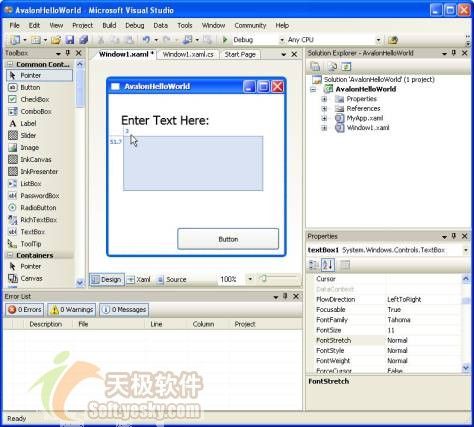
Task: Click the Toolbox scrollbar up arrow
Action: [x=80, y=64]
